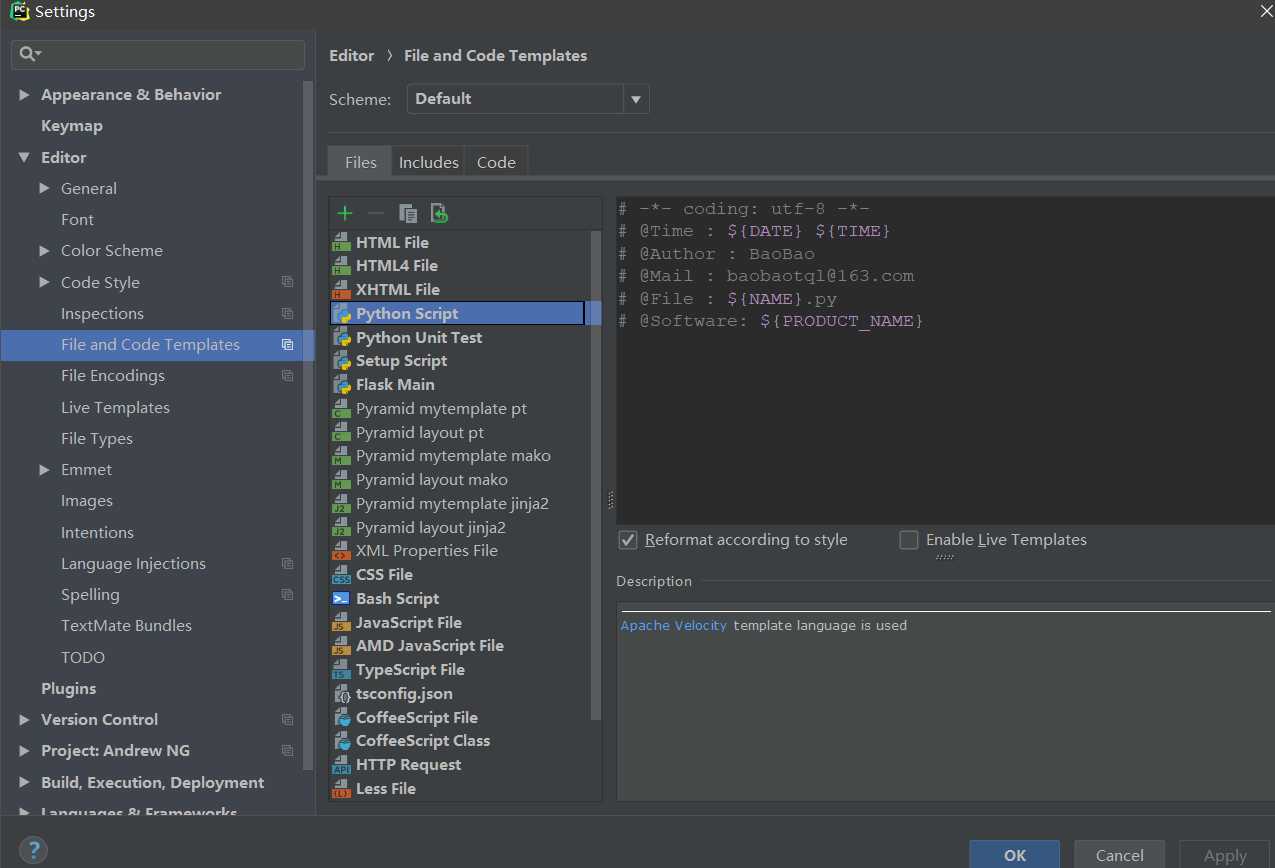This screenshot has height=868, width=1275.
Task: Click the OK button
Action: tap(1015, 855)
